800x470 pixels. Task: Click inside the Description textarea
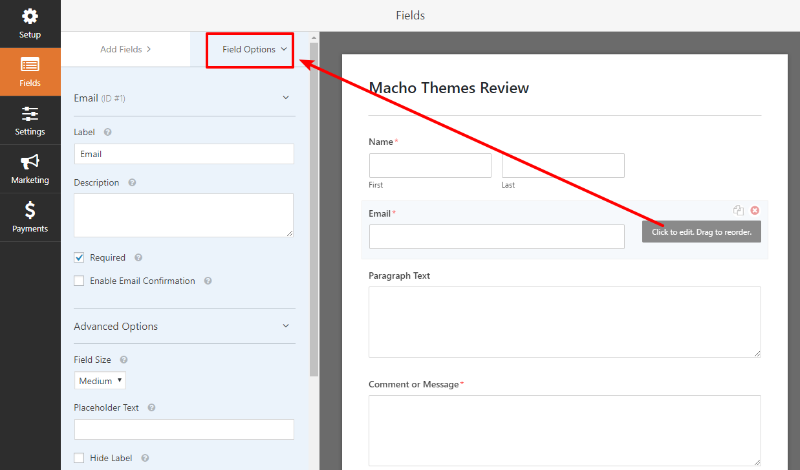184,215
